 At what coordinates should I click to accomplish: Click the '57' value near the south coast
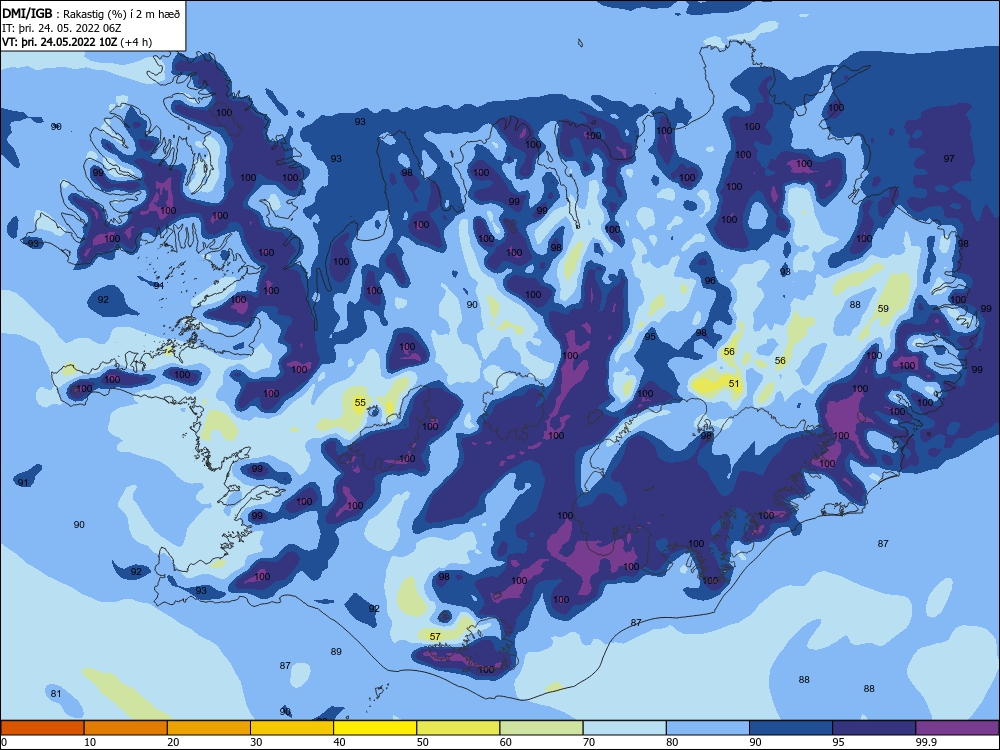[435, 636]
